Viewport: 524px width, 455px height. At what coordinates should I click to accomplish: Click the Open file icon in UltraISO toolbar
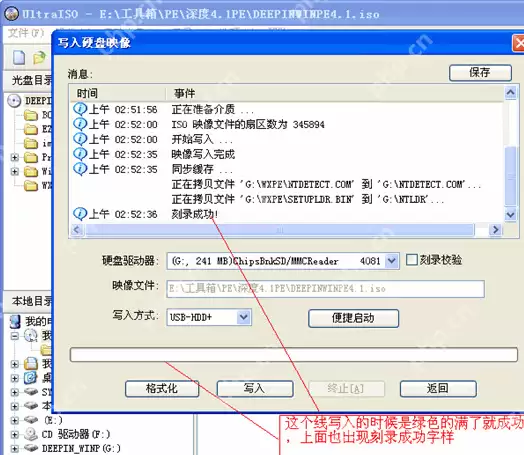39,57
